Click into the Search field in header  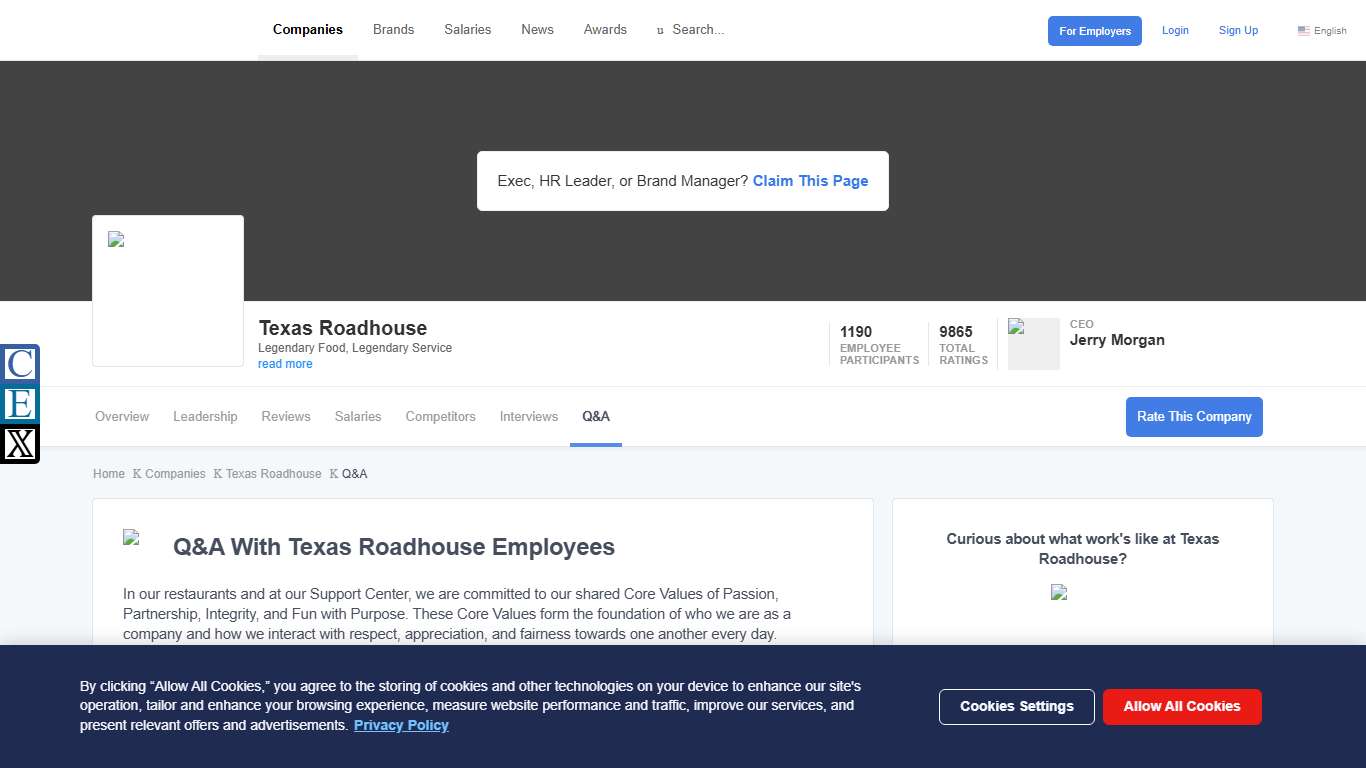710,30
